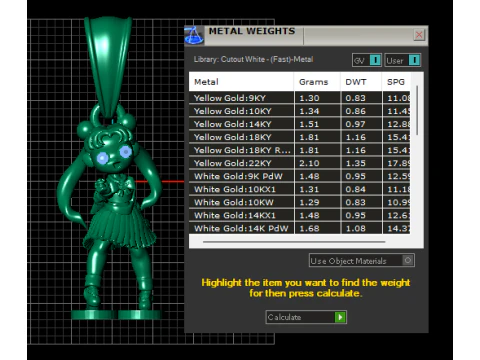Click the SPG column header
This screenshot has width=480, height=360.
(396, 82)
